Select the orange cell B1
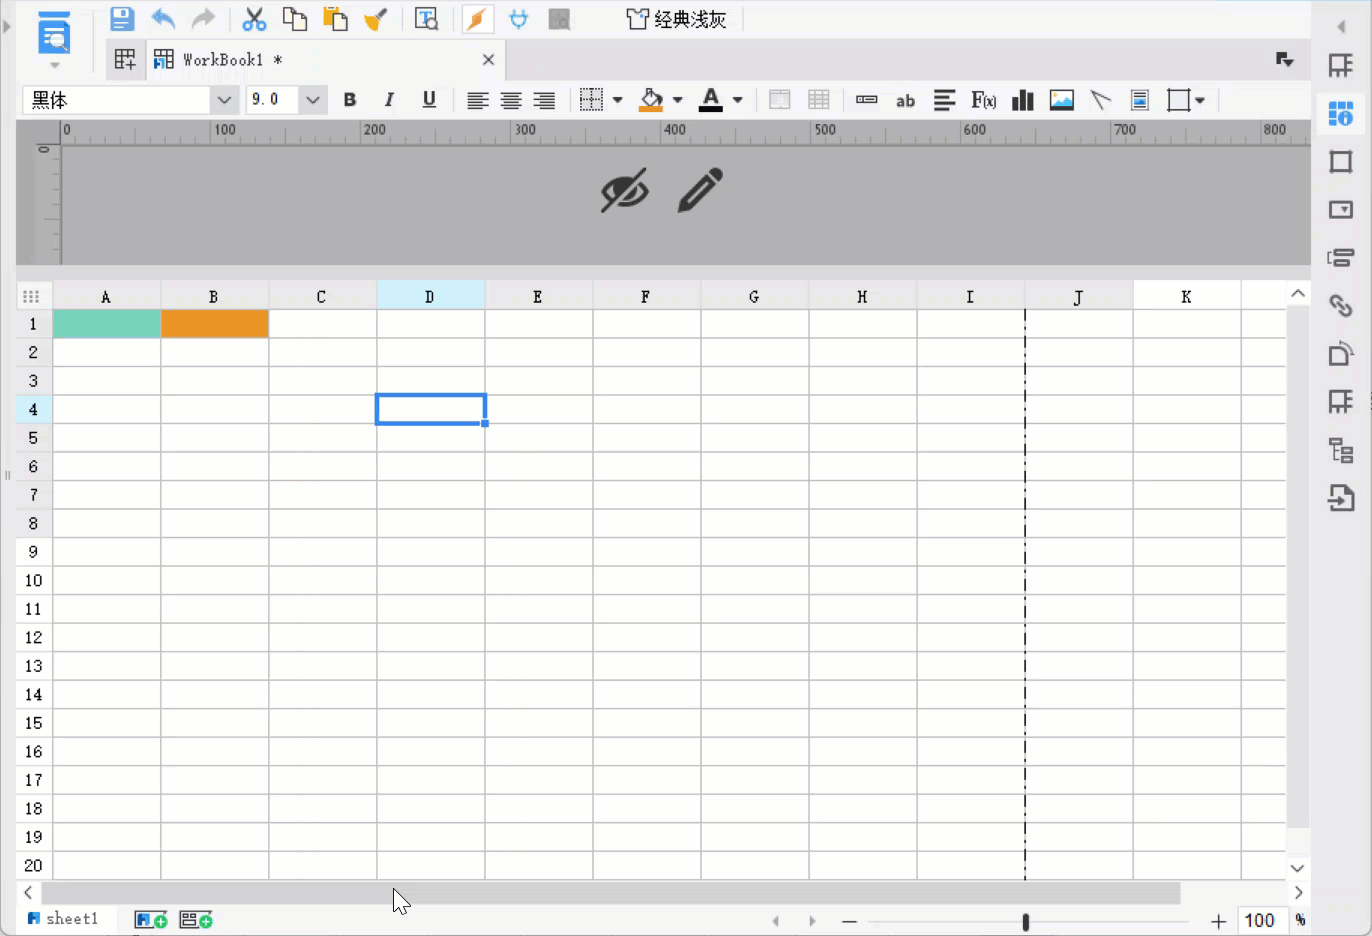Viewport: 1372px width, 936px height. click(214, 323)
